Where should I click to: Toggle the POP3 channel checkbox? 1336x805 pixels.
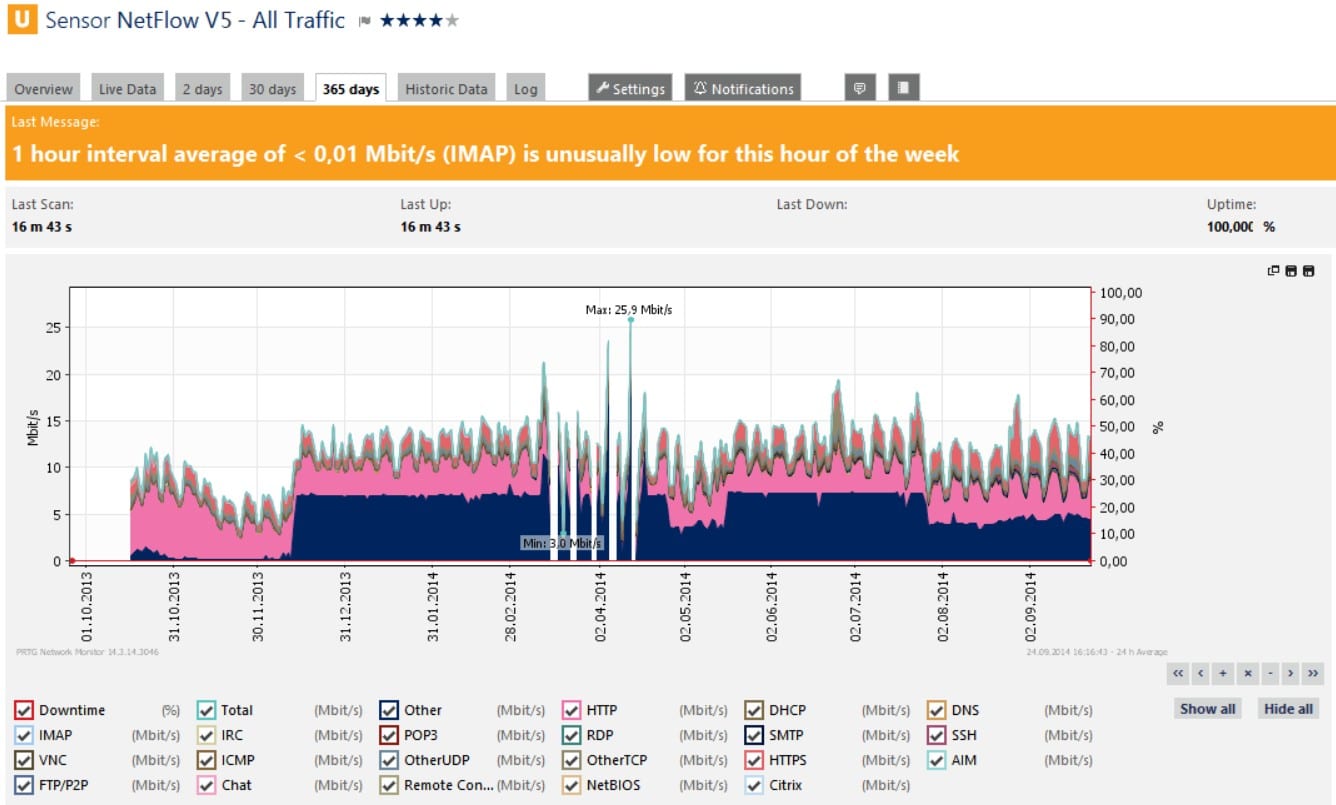point(389,735)
